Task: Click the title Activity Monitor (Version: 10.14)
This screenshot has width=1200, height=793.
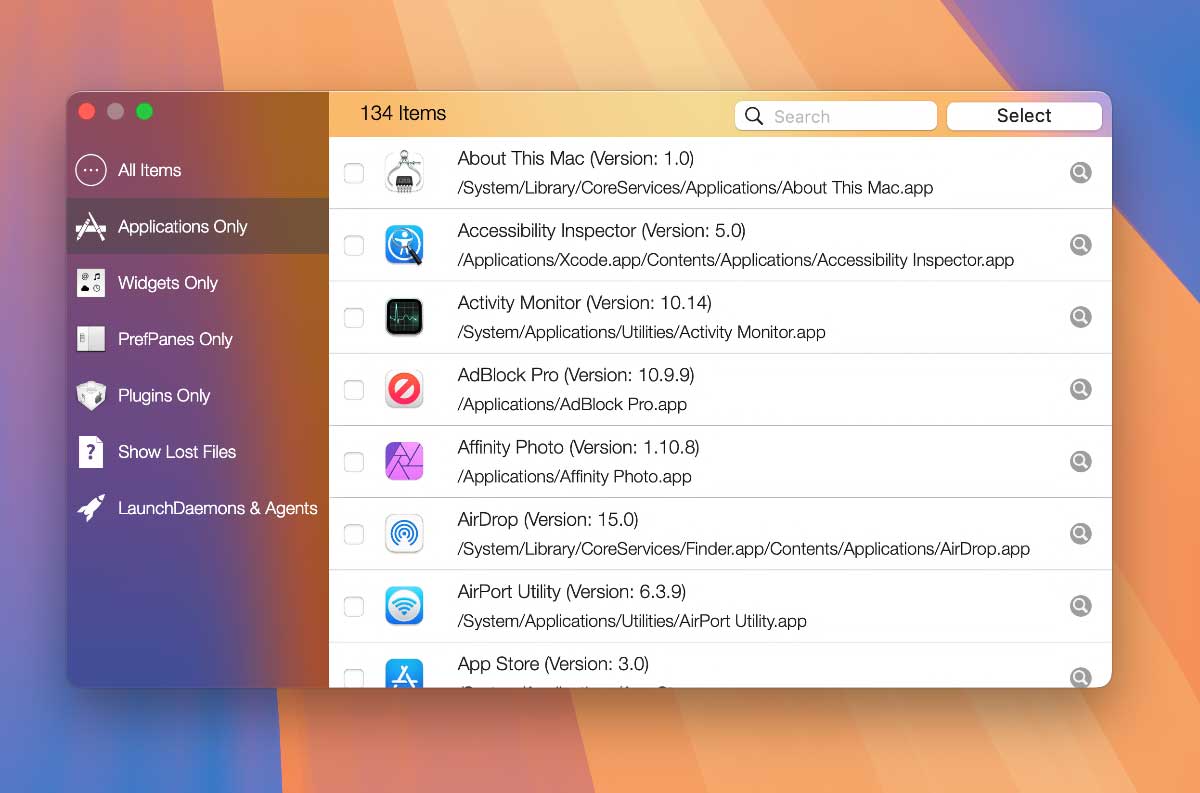Action: pyautogui.click(x=585, y=302)
